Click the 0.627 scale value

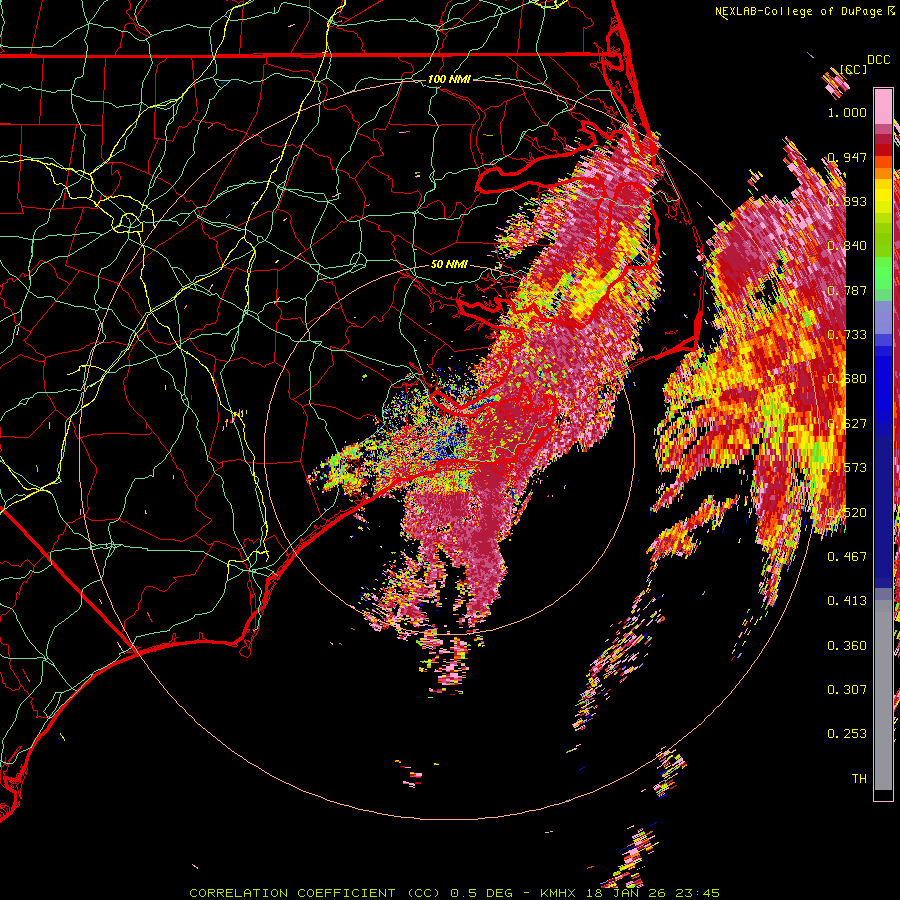tap(847, 424)
